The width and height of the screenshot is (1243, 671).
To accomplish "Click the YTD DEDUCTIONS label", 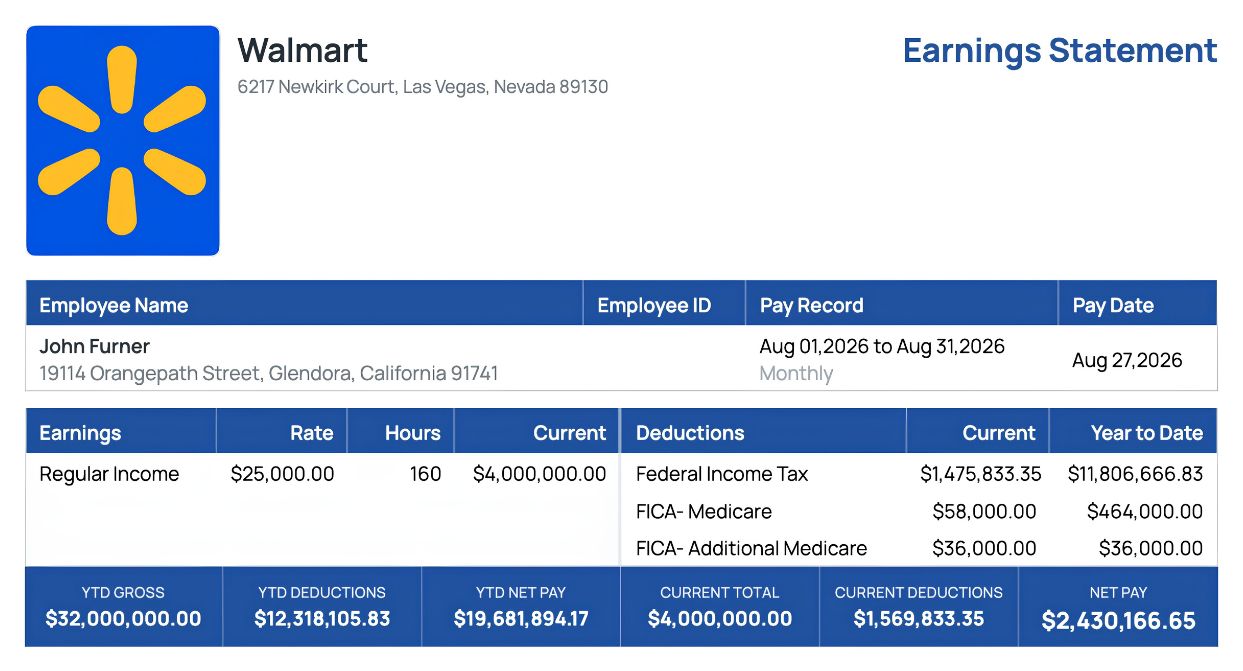I will pos(322,593).
